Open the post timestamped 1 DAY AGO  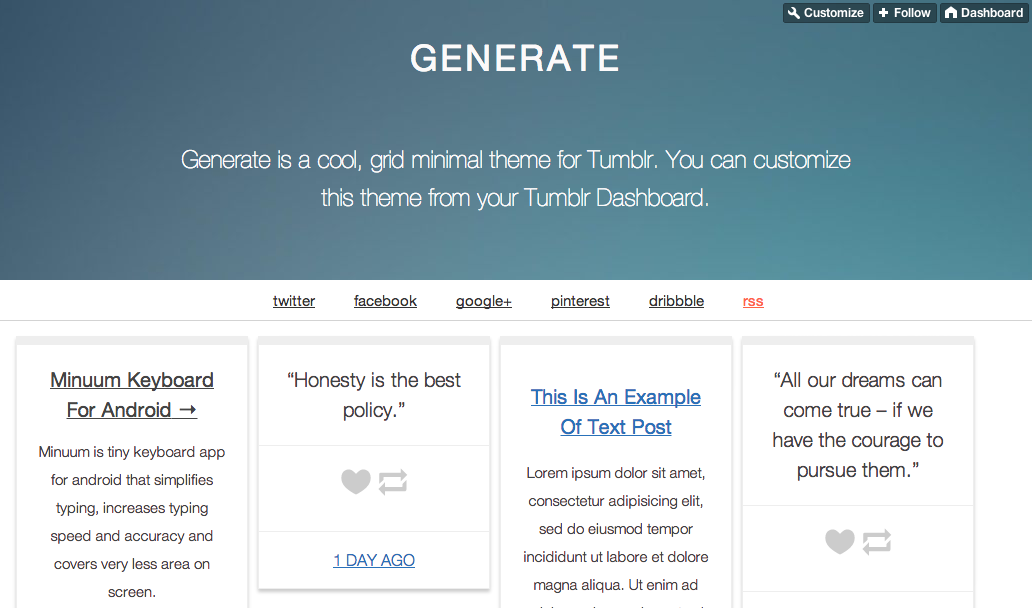373,560
